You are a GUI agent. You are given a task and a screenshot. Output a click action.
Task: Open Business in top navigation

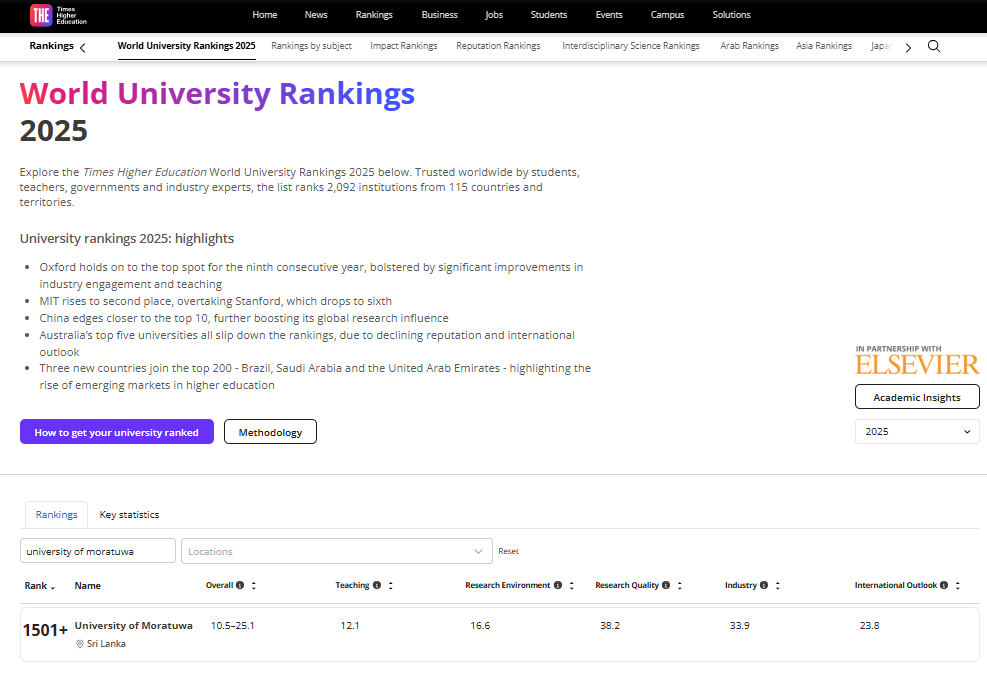[x=439, y=15]
